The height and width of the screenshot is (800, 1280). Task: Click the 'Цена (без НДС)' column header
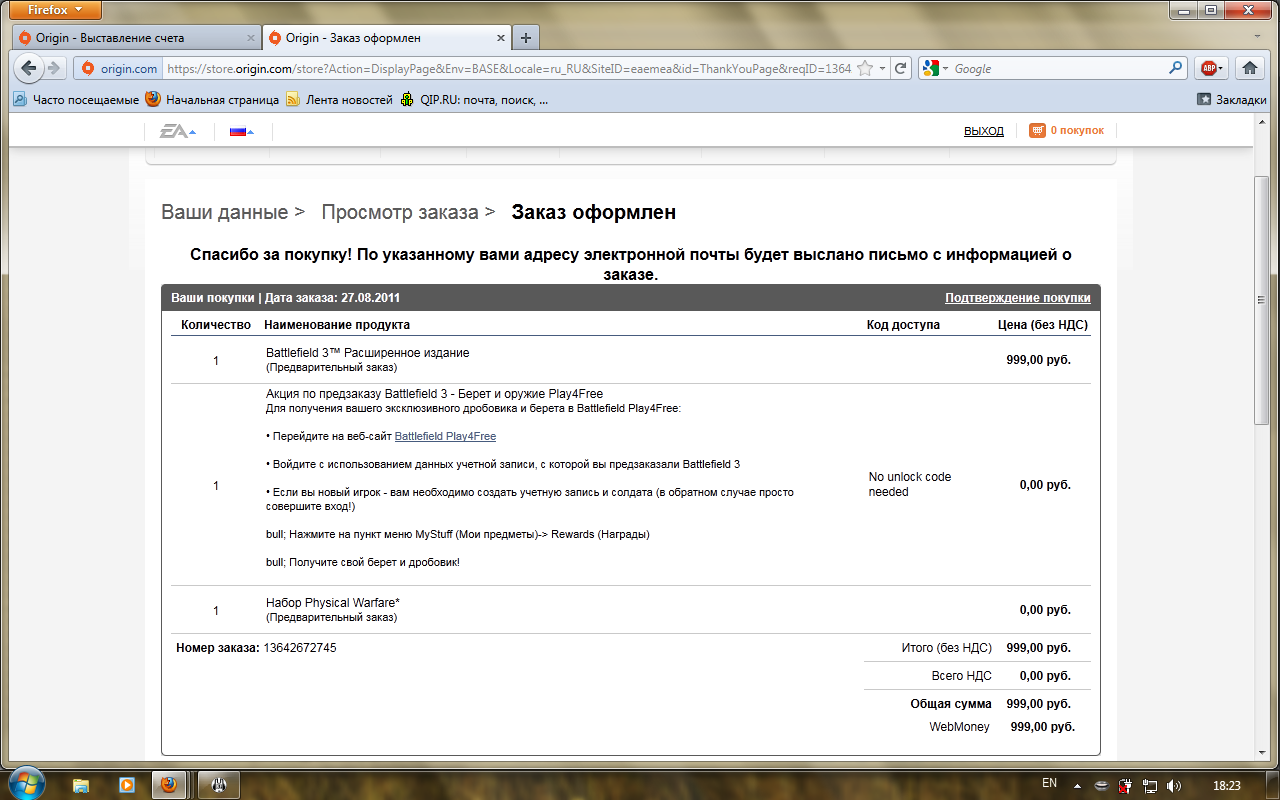(x=1043, y=325)
